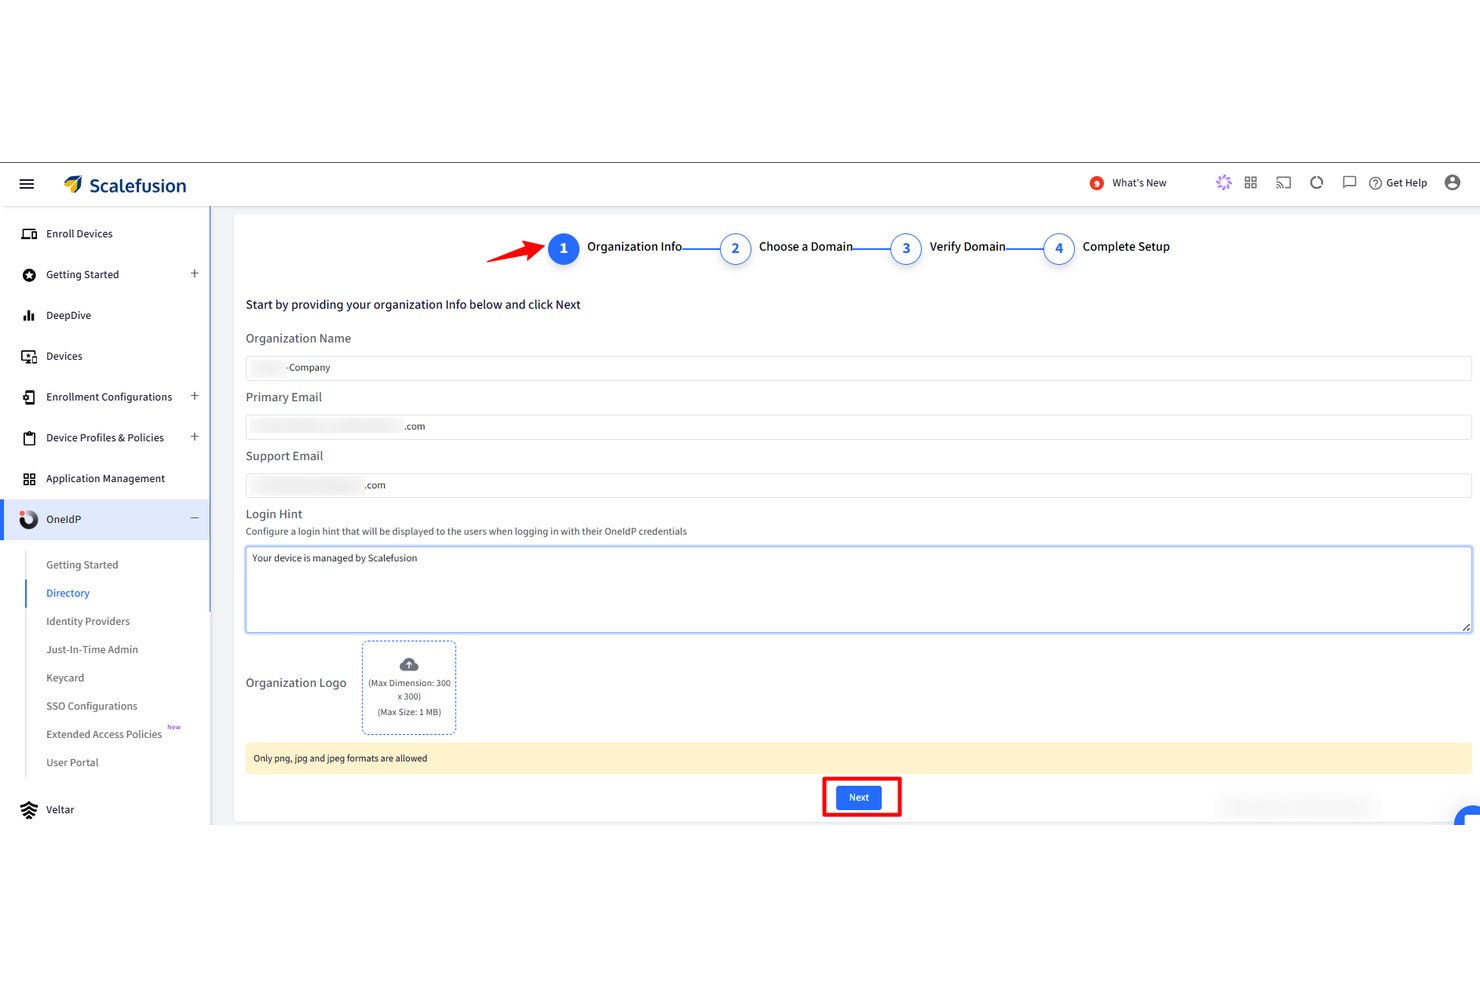Click the Login Hint text area

tap(858, 589)
